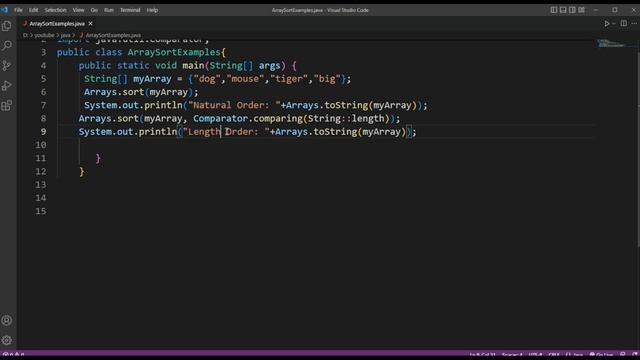Viewport: 640px width, 360px height.
Task: Toggle the bottom panel layout
Action: coord(563,10)
